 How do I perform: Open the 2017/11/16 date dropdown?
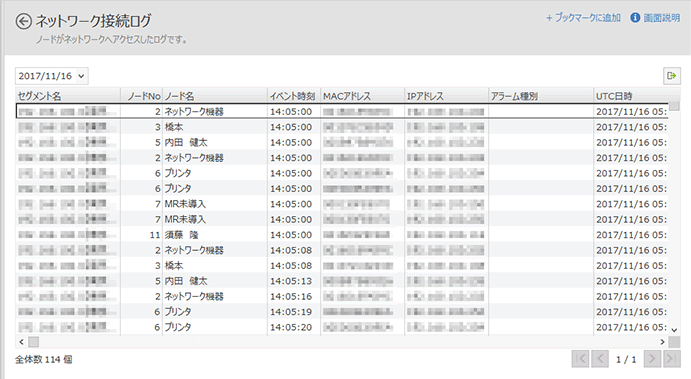click(x=52, y=76)
